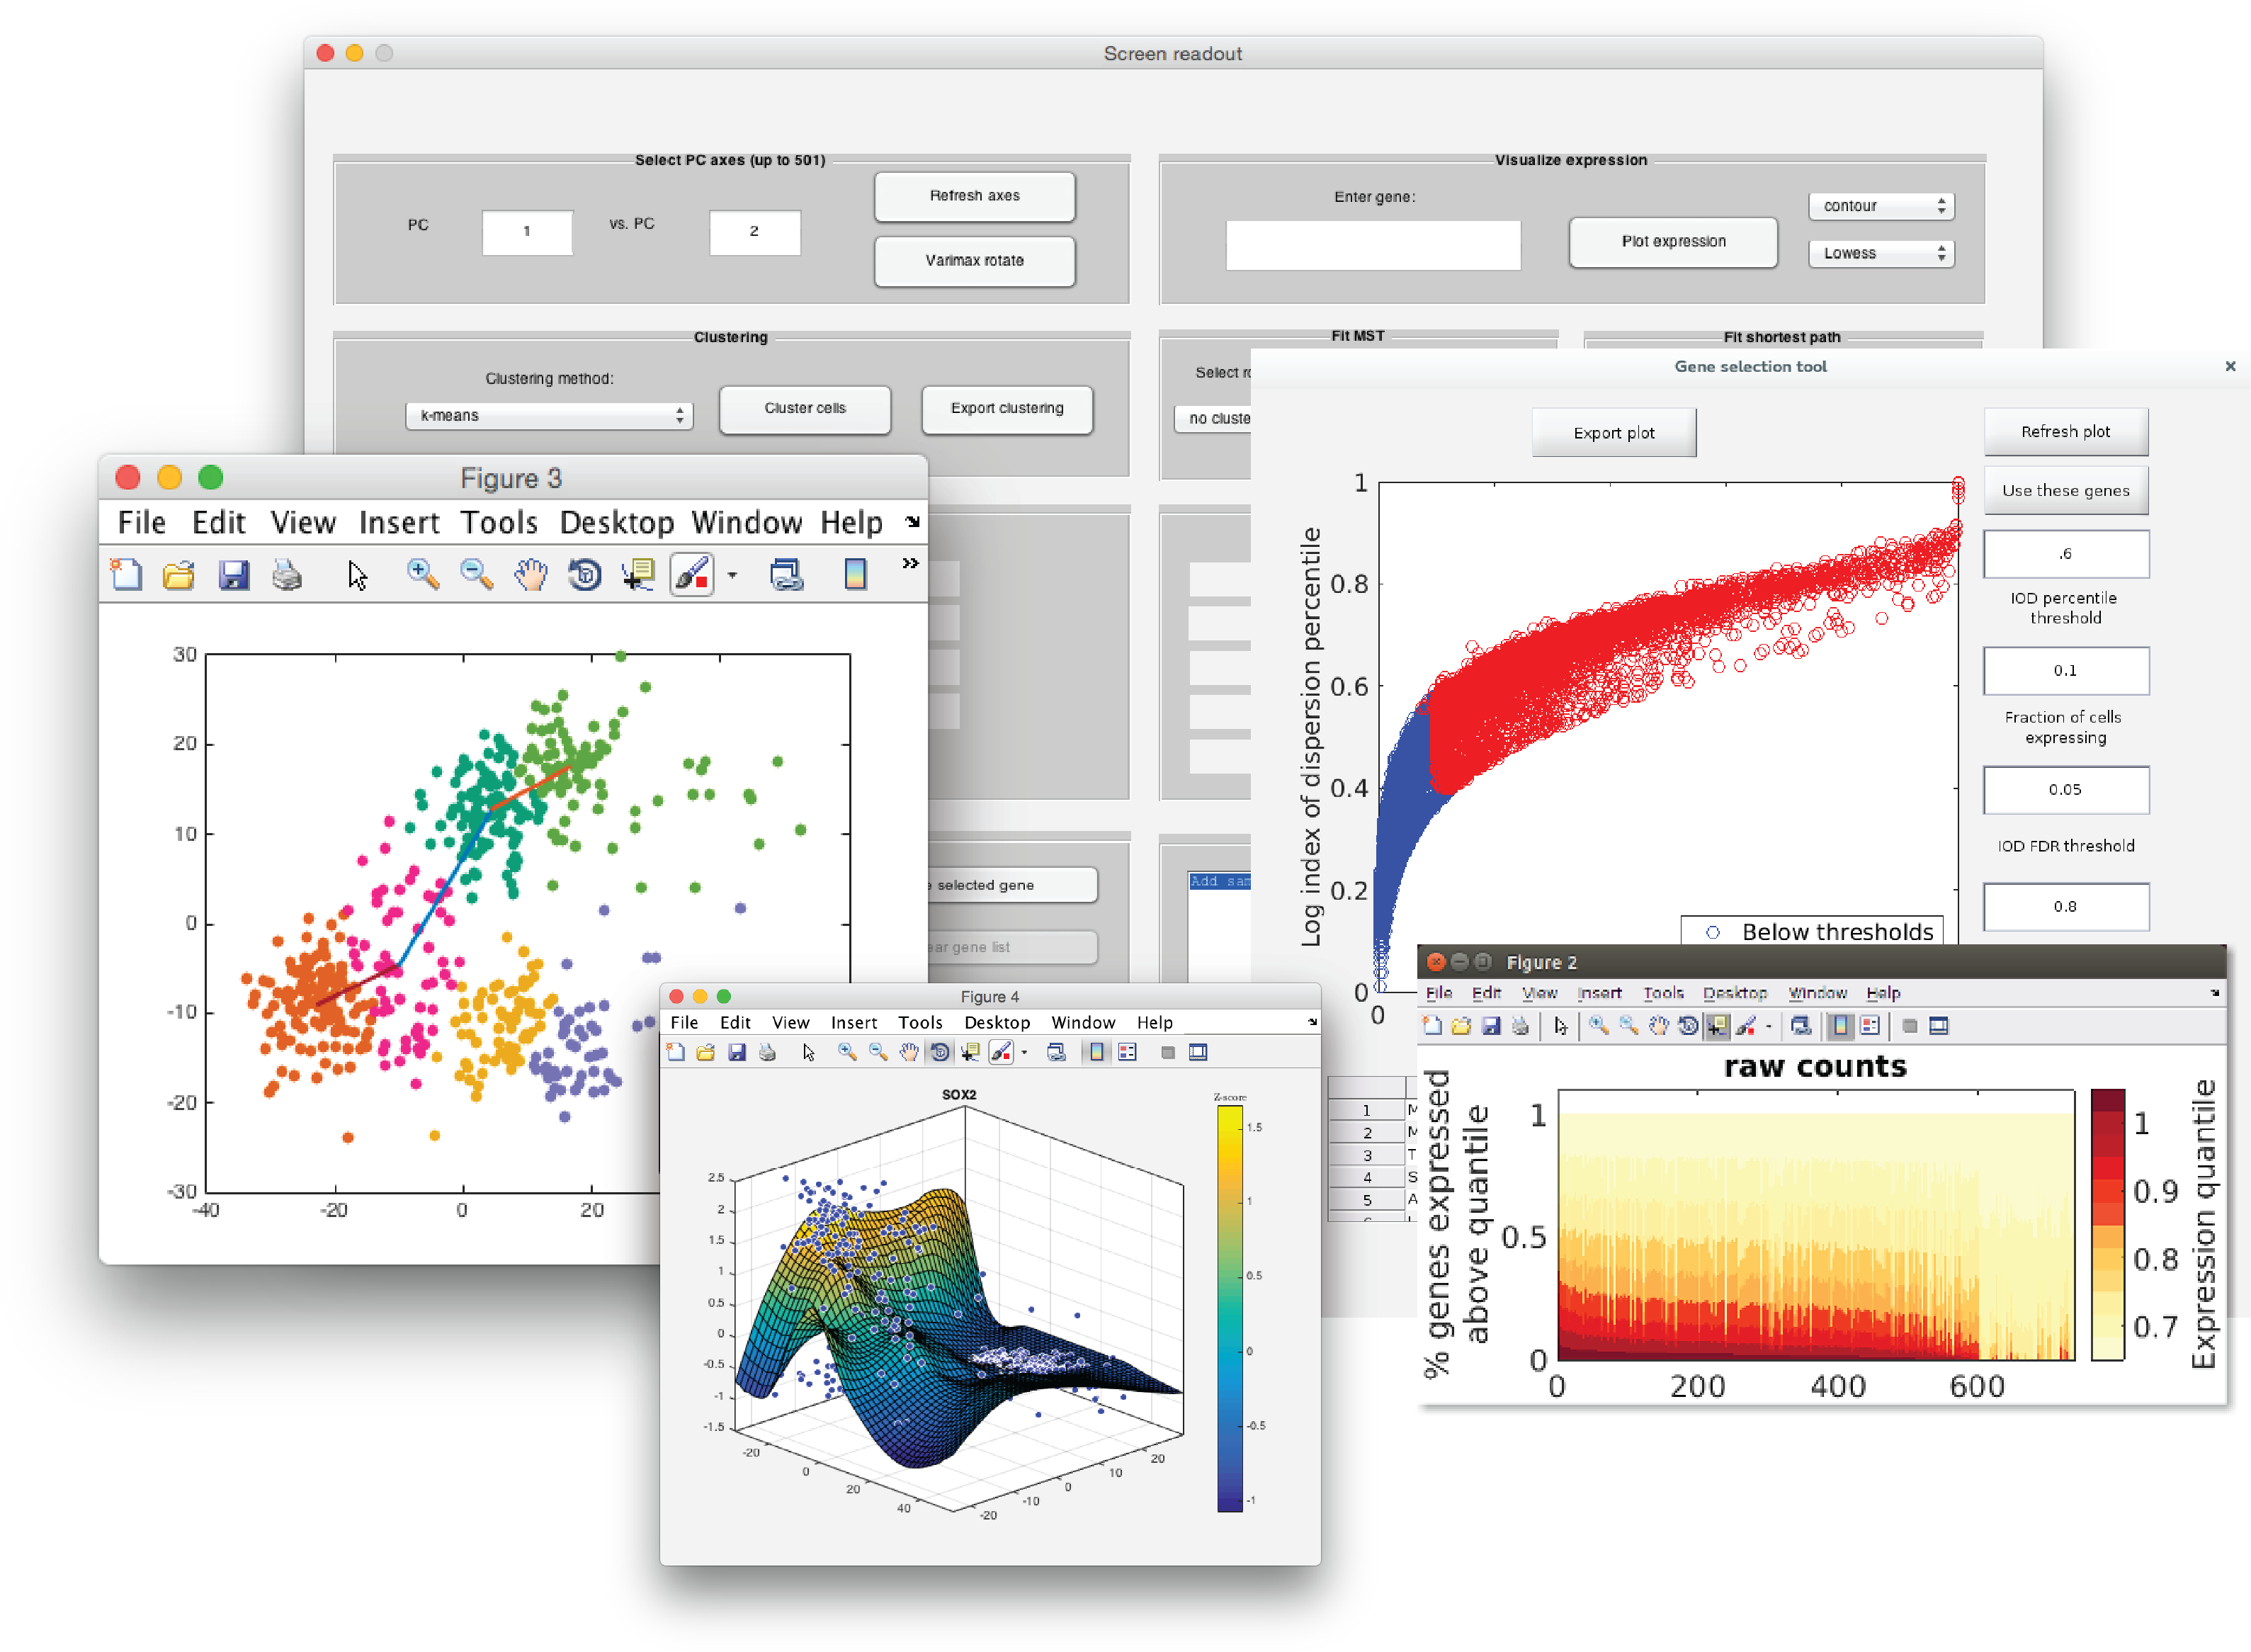The width and height of the screenshot is (2251, 1652).
Task: Click the Varimax rotate button
Action: pos(974,261)
